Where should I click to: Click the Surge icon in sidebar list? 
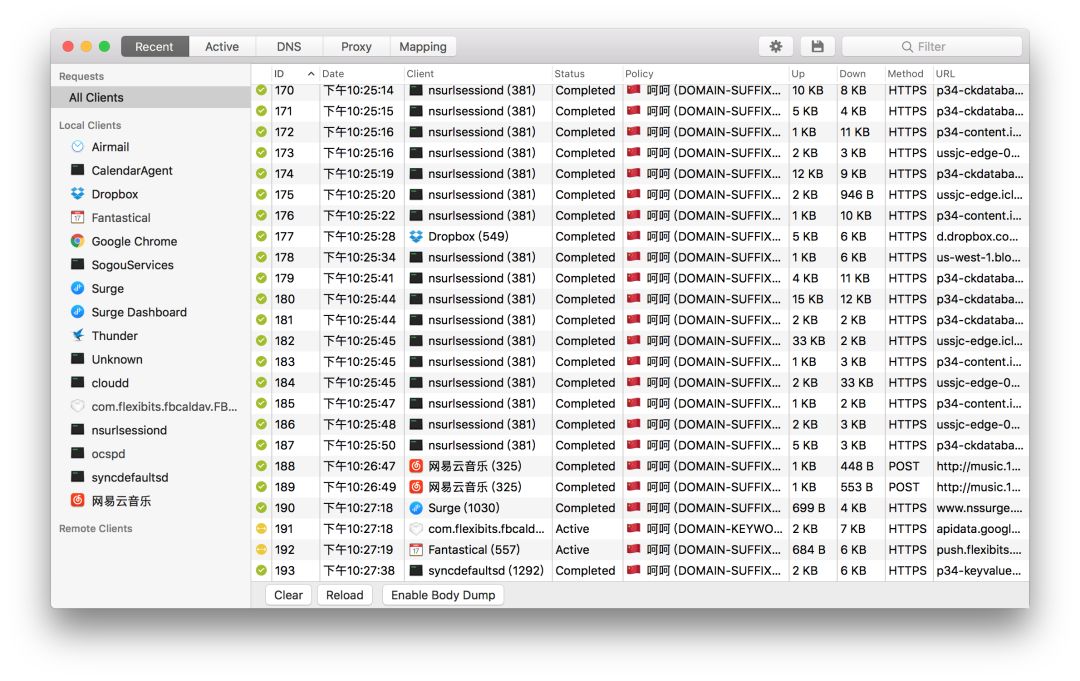pyautogui.click(x=78, y=289)
